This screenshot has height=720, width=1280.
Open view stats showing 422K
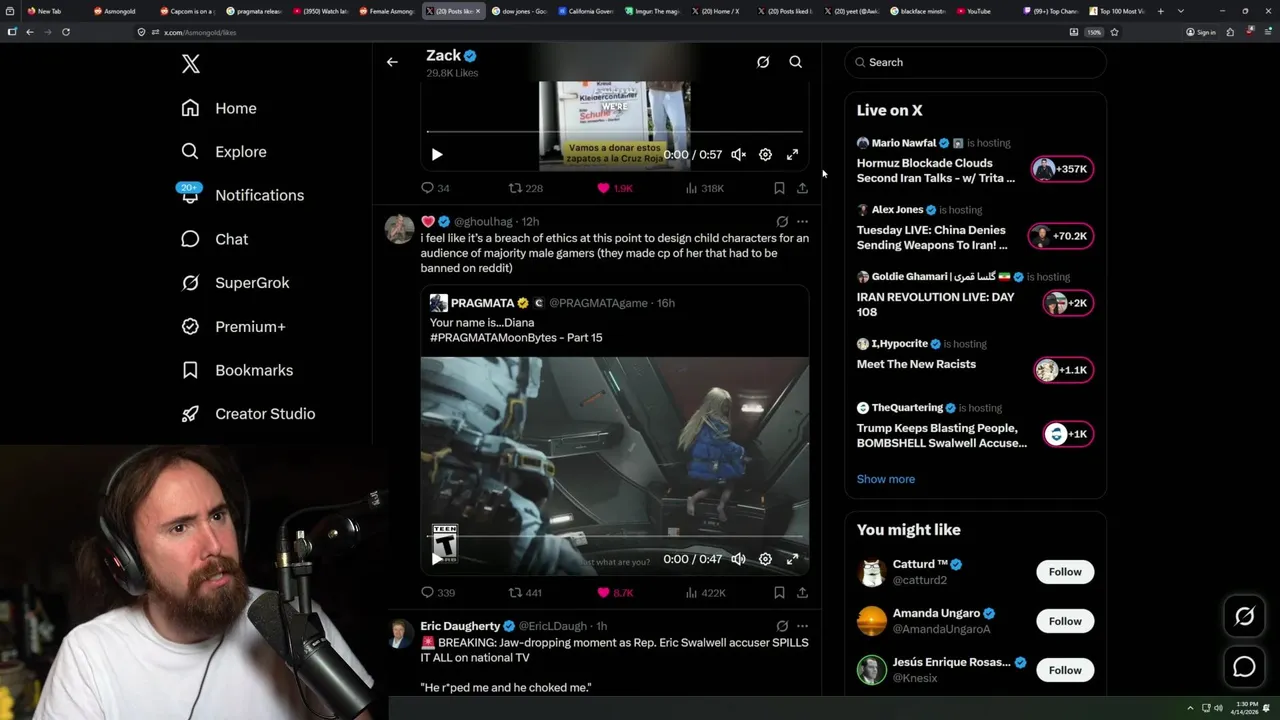coord(705,593)
